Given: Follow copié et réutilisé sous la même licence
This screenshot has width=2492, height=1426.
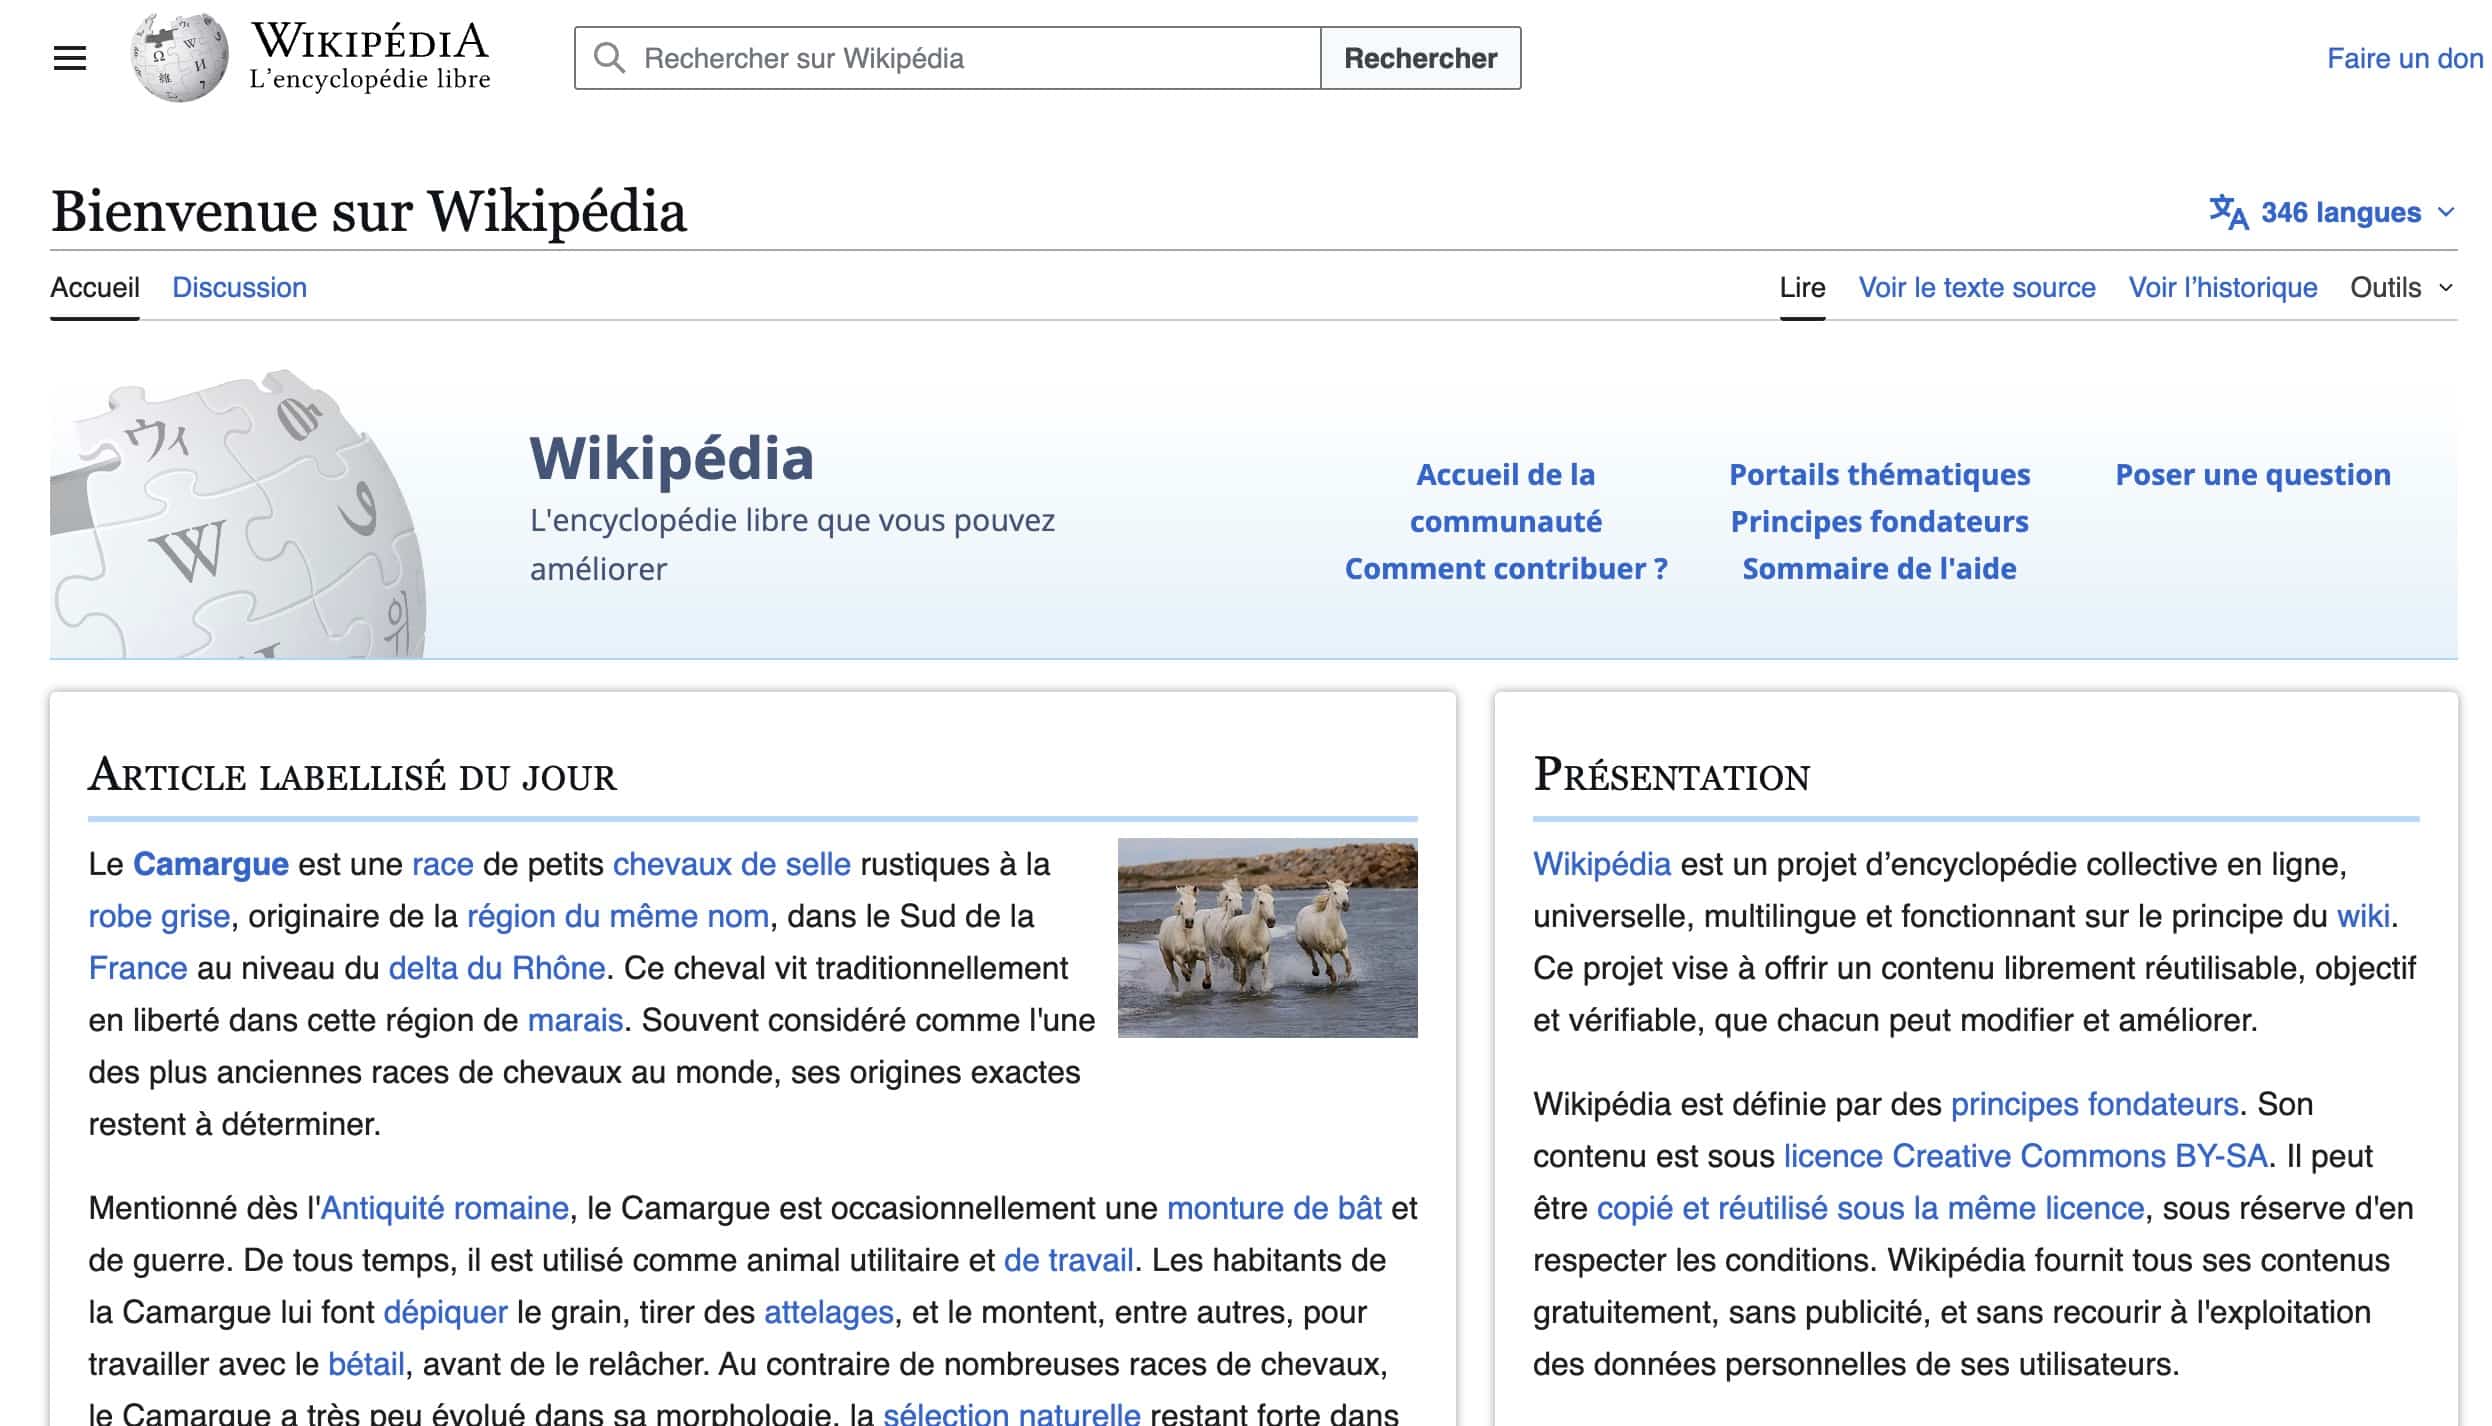Looking at the screenshot, I should (x=1870, y=1208).
